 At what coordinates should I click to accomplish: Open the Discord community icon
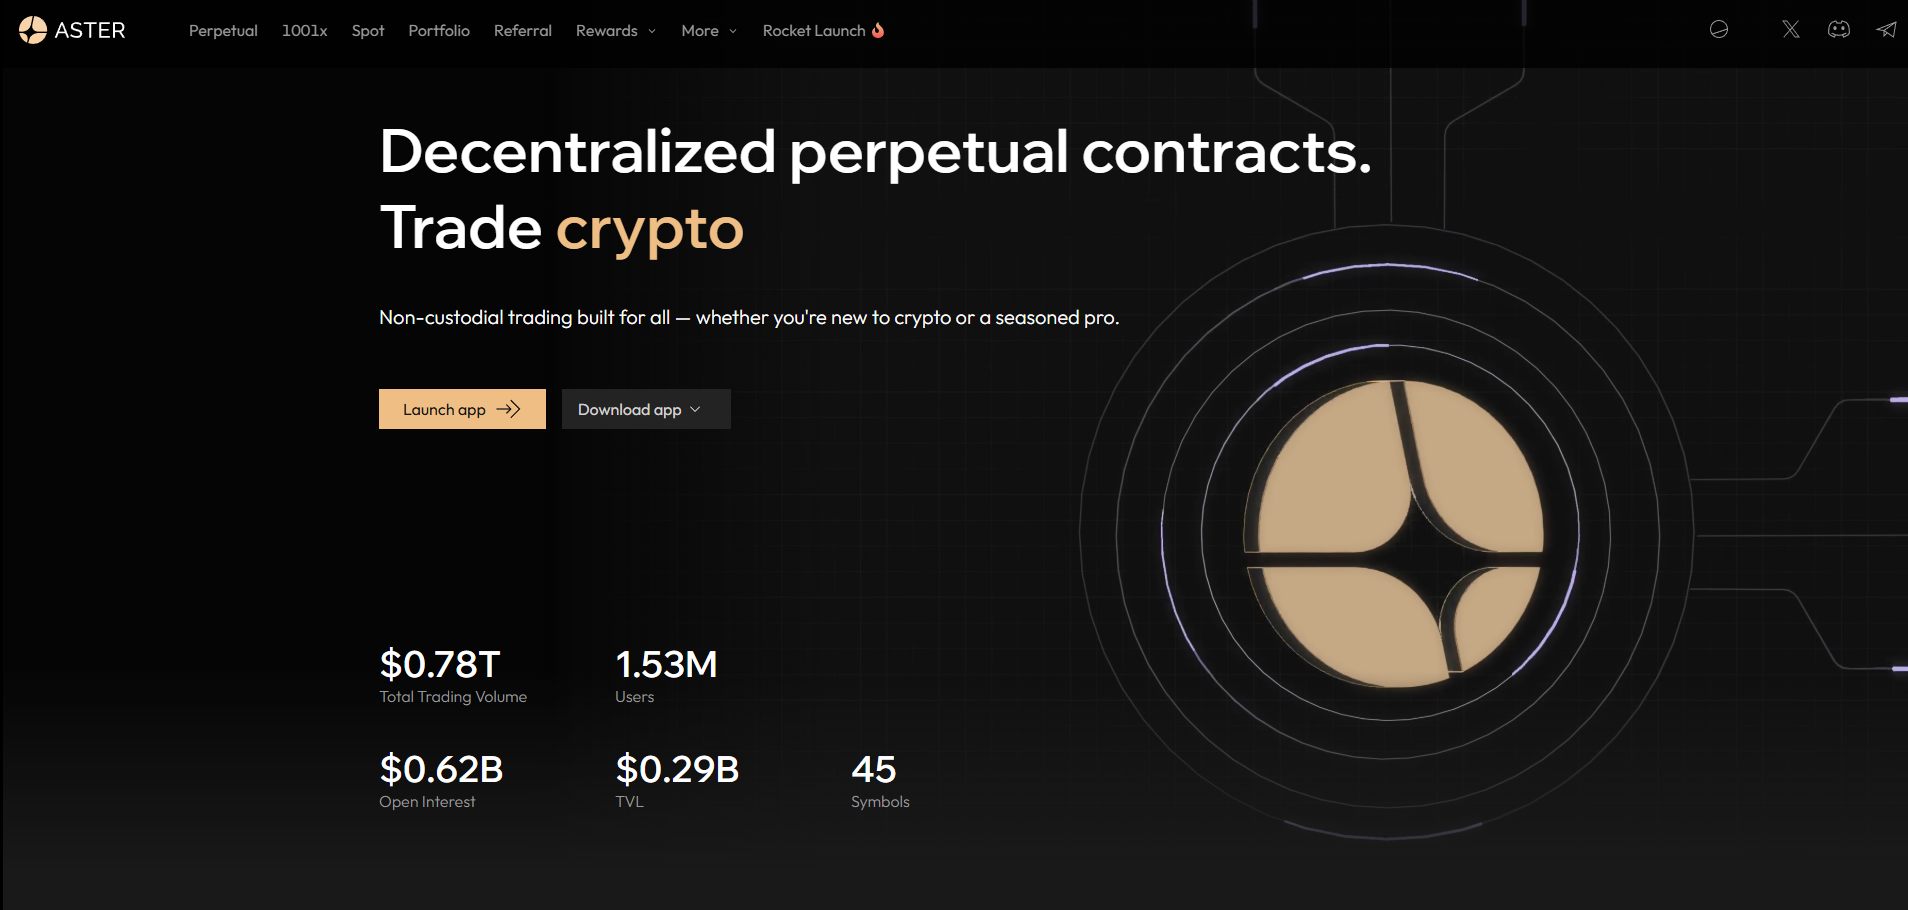[1839, 30]
